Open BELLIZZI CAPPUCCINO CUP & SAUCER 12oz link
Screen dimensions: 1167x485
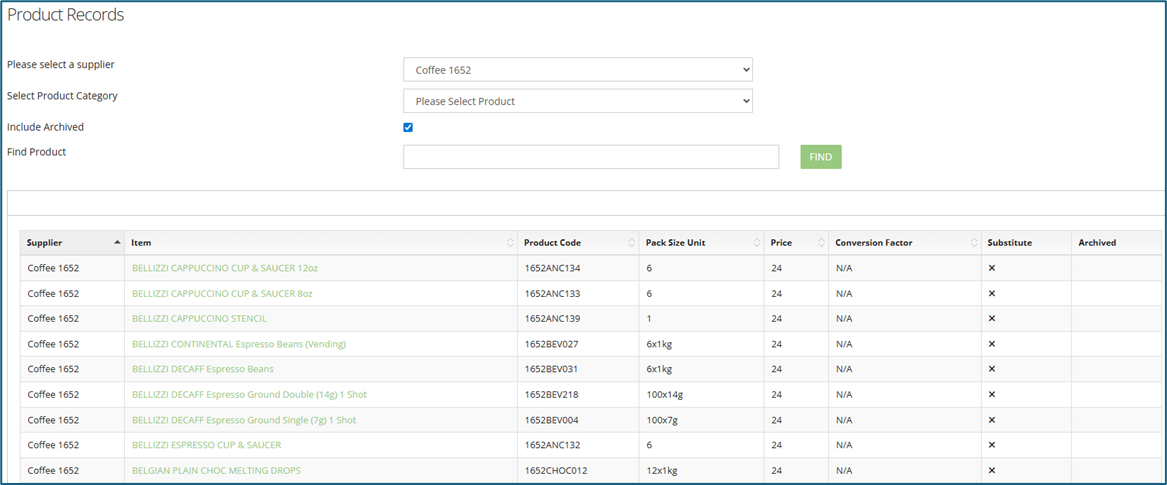pos(225,268)
